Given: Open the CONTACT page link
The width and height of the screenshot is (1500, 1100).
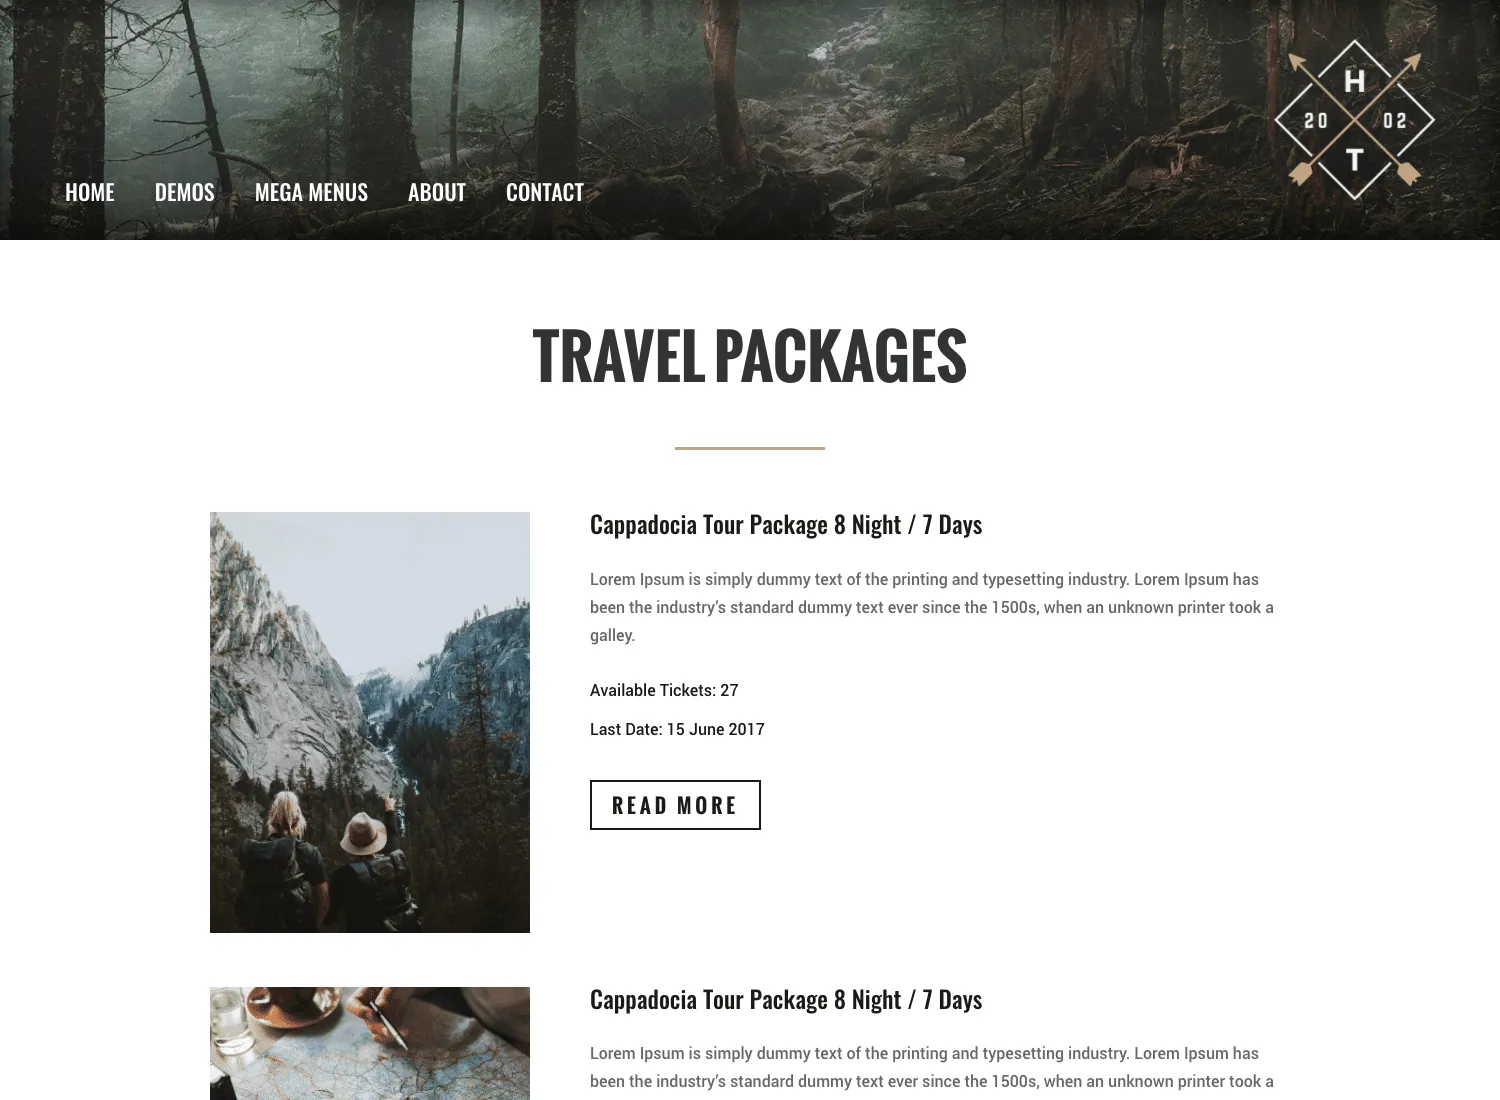Looking at the screenshot, I should 545,192.
